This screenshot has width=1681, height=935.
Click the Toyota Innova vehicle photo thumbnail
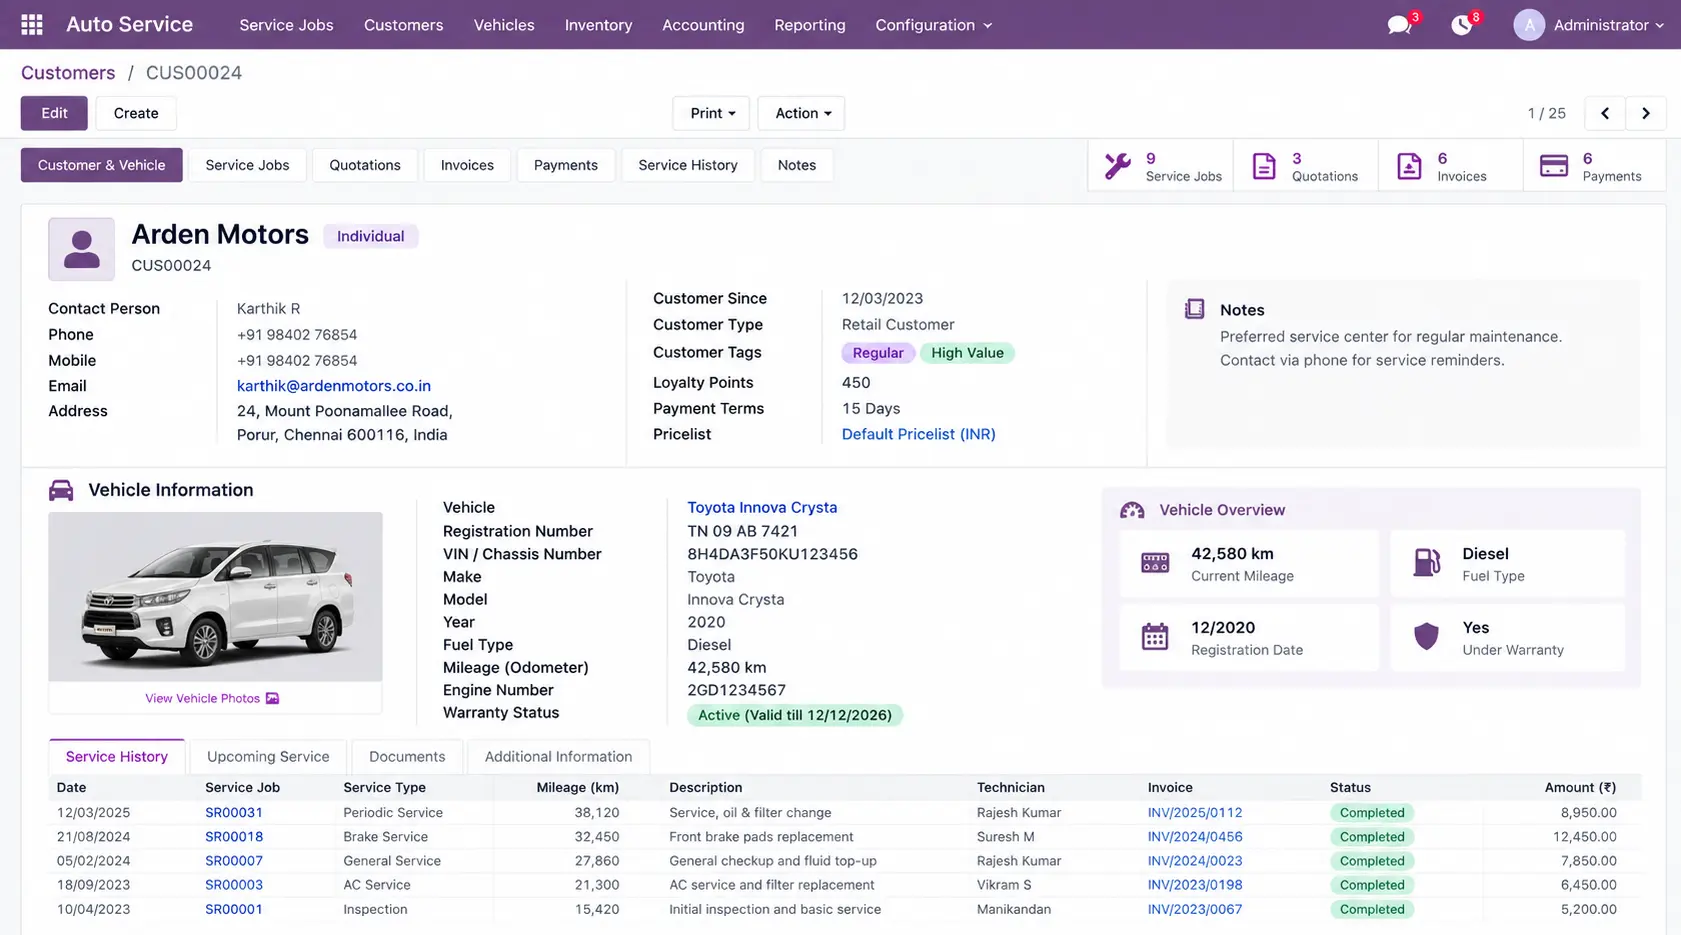click(x=215, y=597)
